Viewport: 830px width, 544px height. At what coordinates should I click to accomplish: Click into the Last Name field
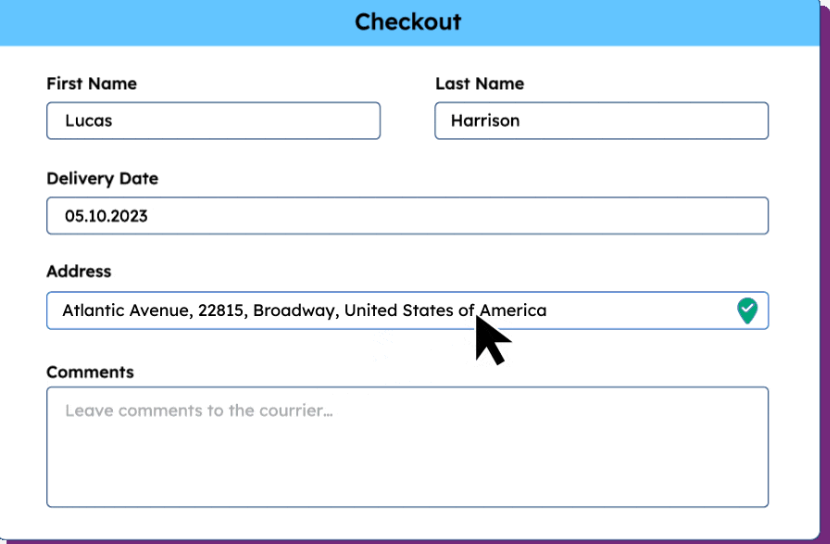click(x=601, y=121)
